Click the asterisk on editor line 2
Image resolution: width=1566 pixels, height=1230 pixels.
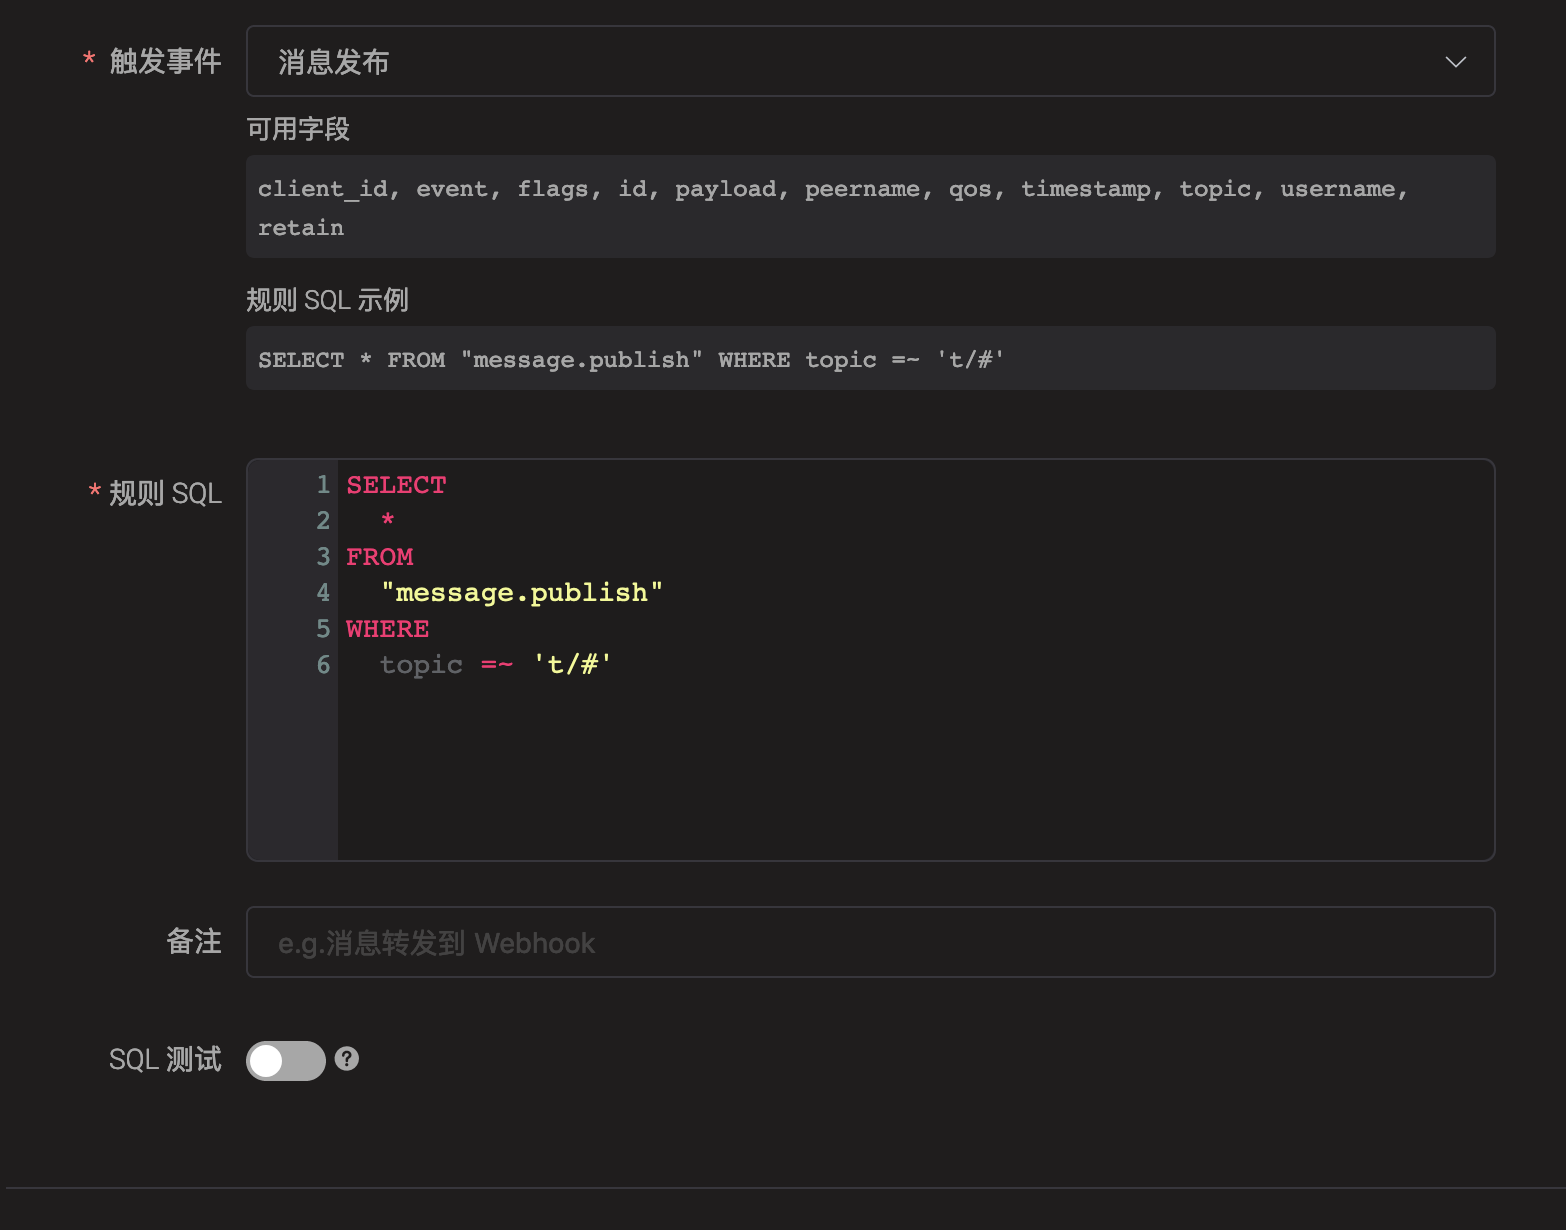(388, 521)
